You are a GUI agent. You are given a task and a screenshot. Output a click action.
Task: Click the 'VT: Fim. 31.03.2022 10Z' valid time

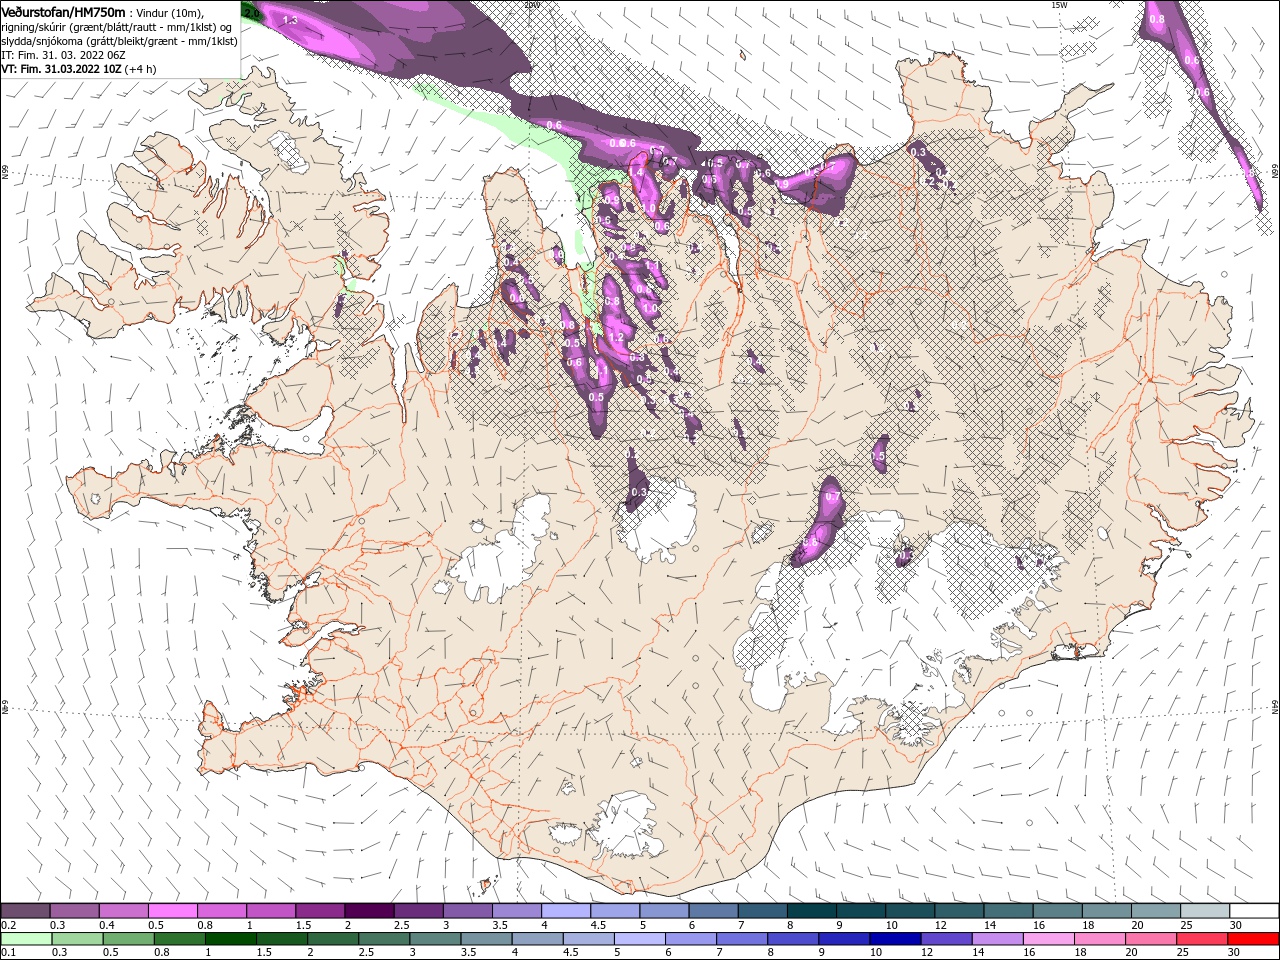point(61,69)
